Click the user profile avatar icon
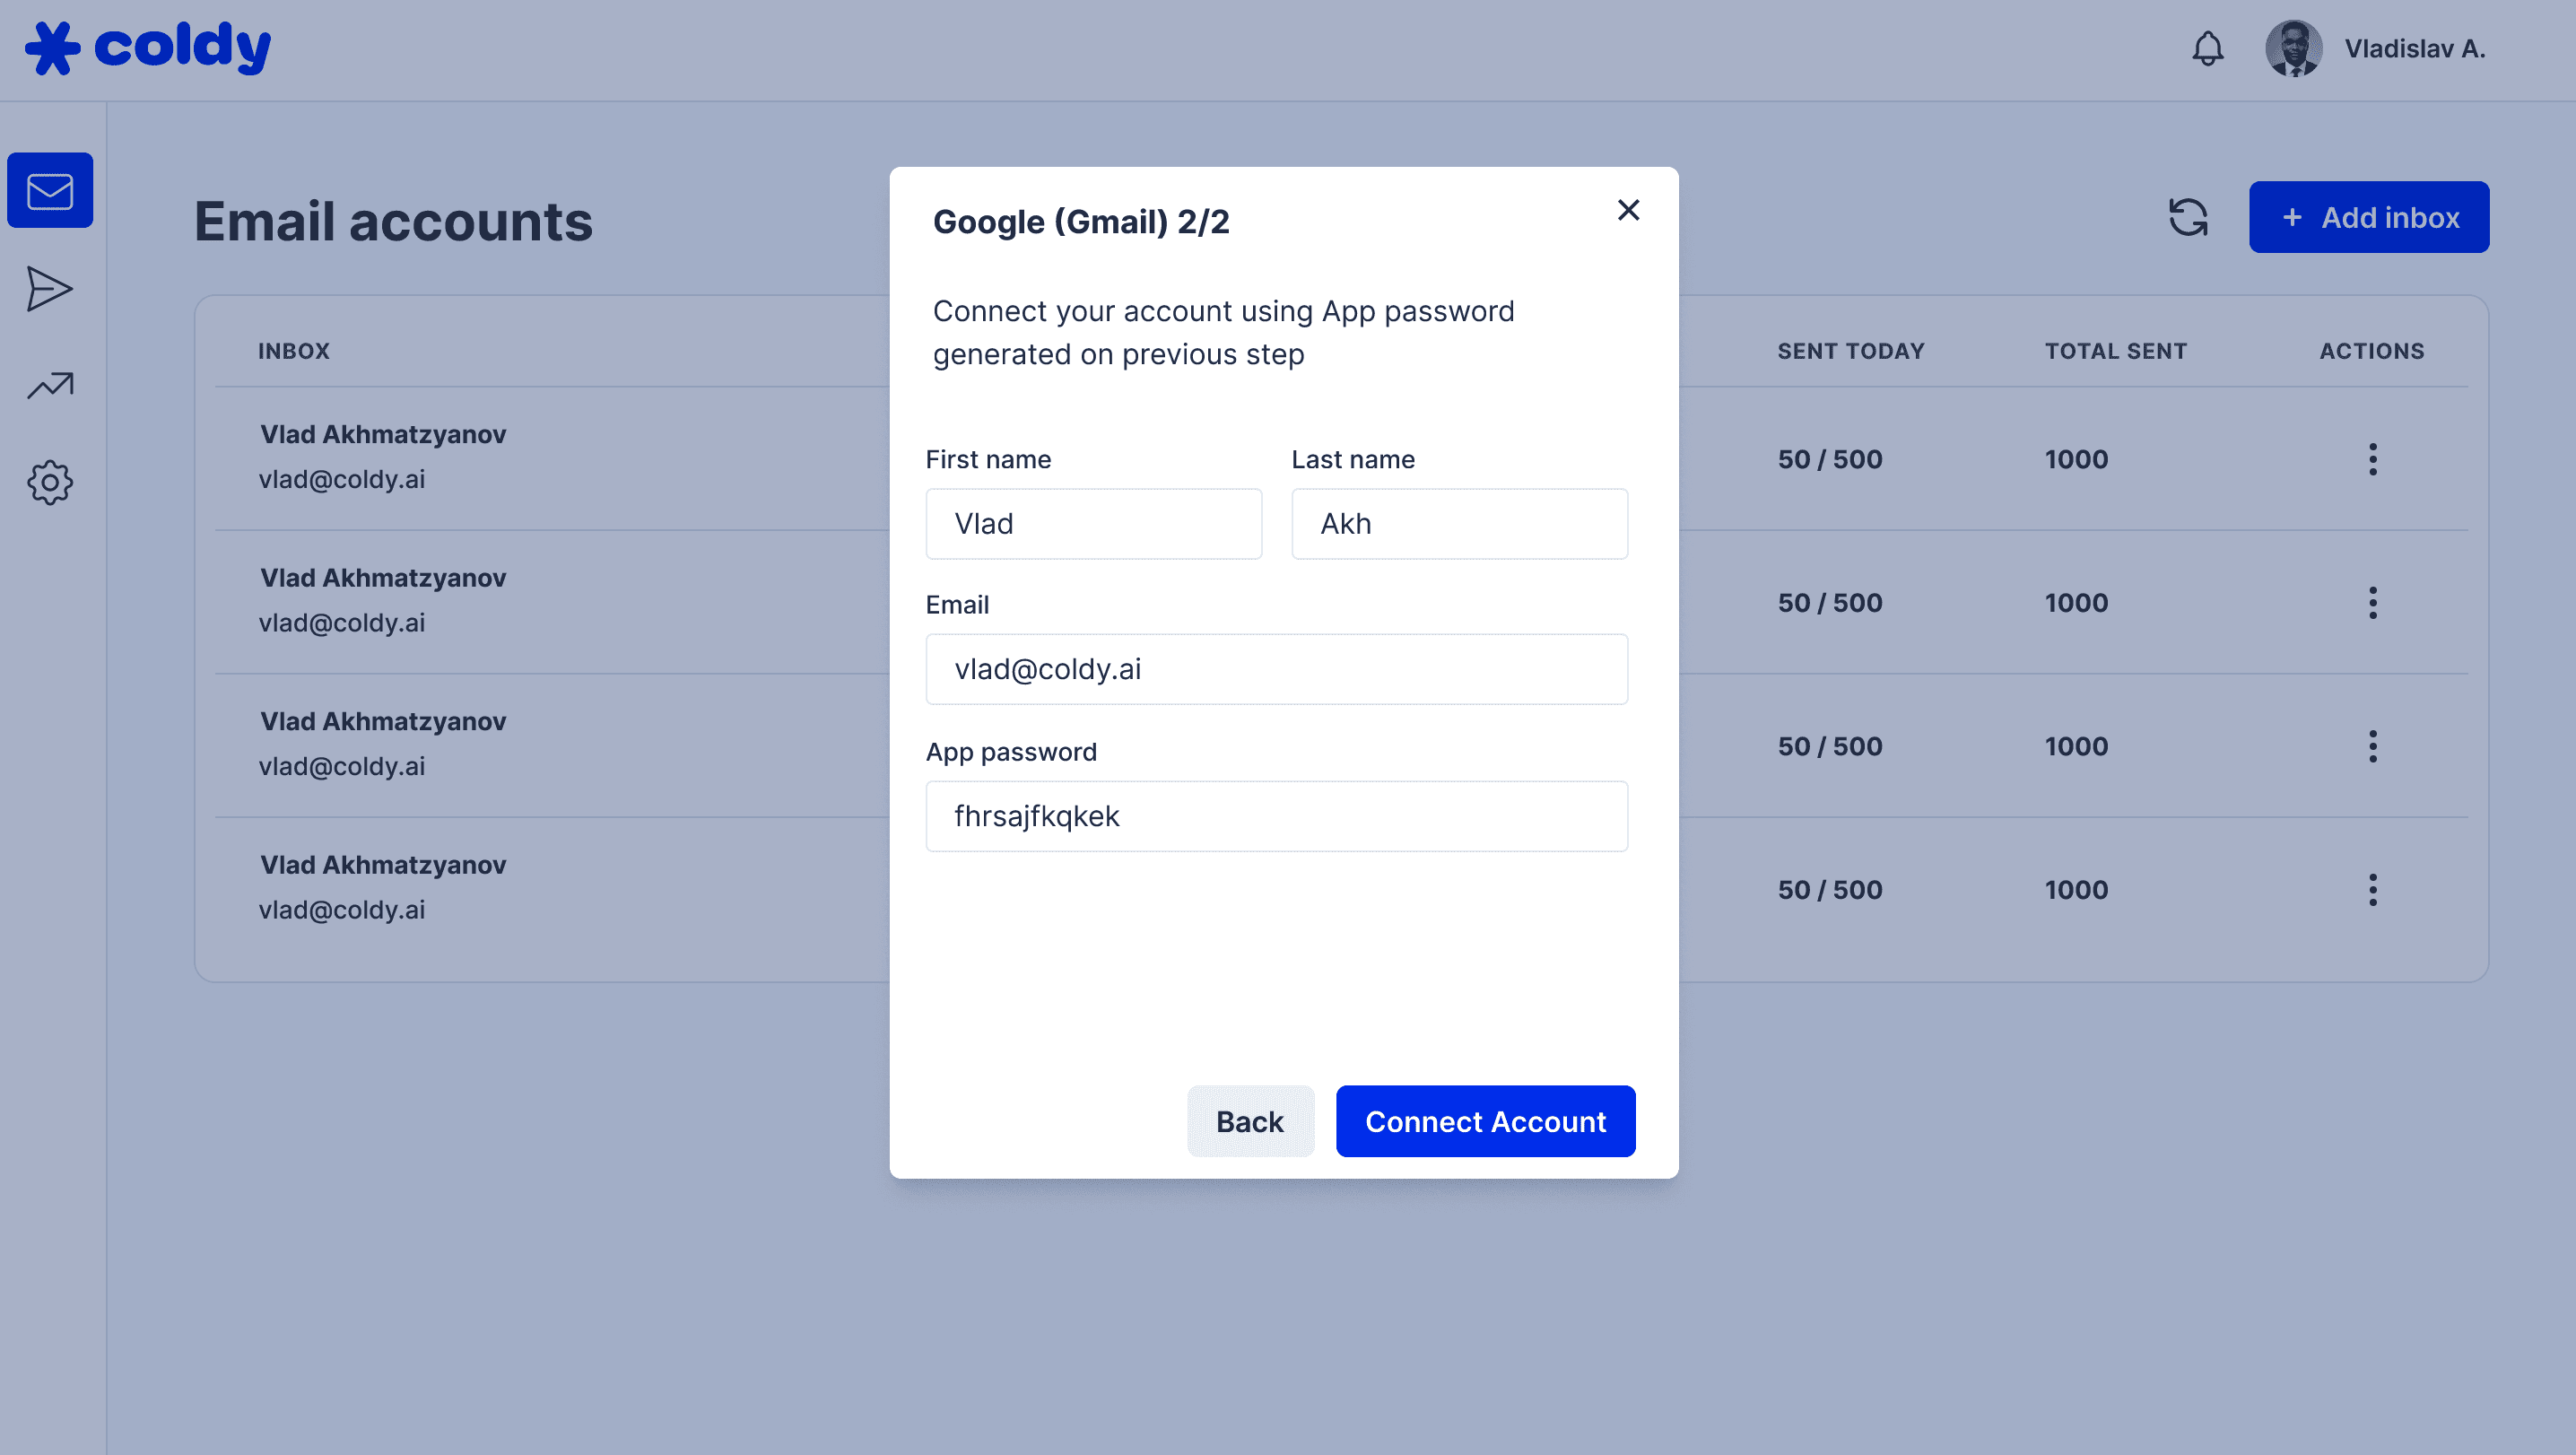This screenshot has height=1455, width=2576. (x=2293, y=48)
